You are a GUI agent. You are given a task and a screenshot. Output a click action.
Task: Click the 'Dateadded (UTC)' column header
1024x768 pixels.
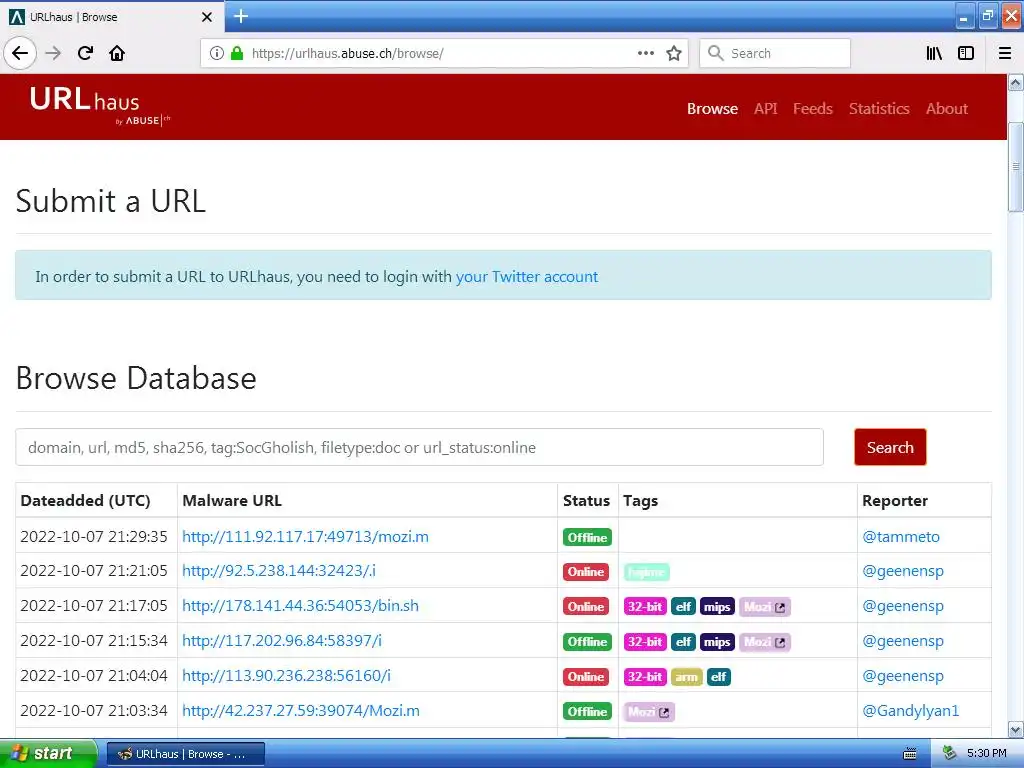(x=86, y=501)
